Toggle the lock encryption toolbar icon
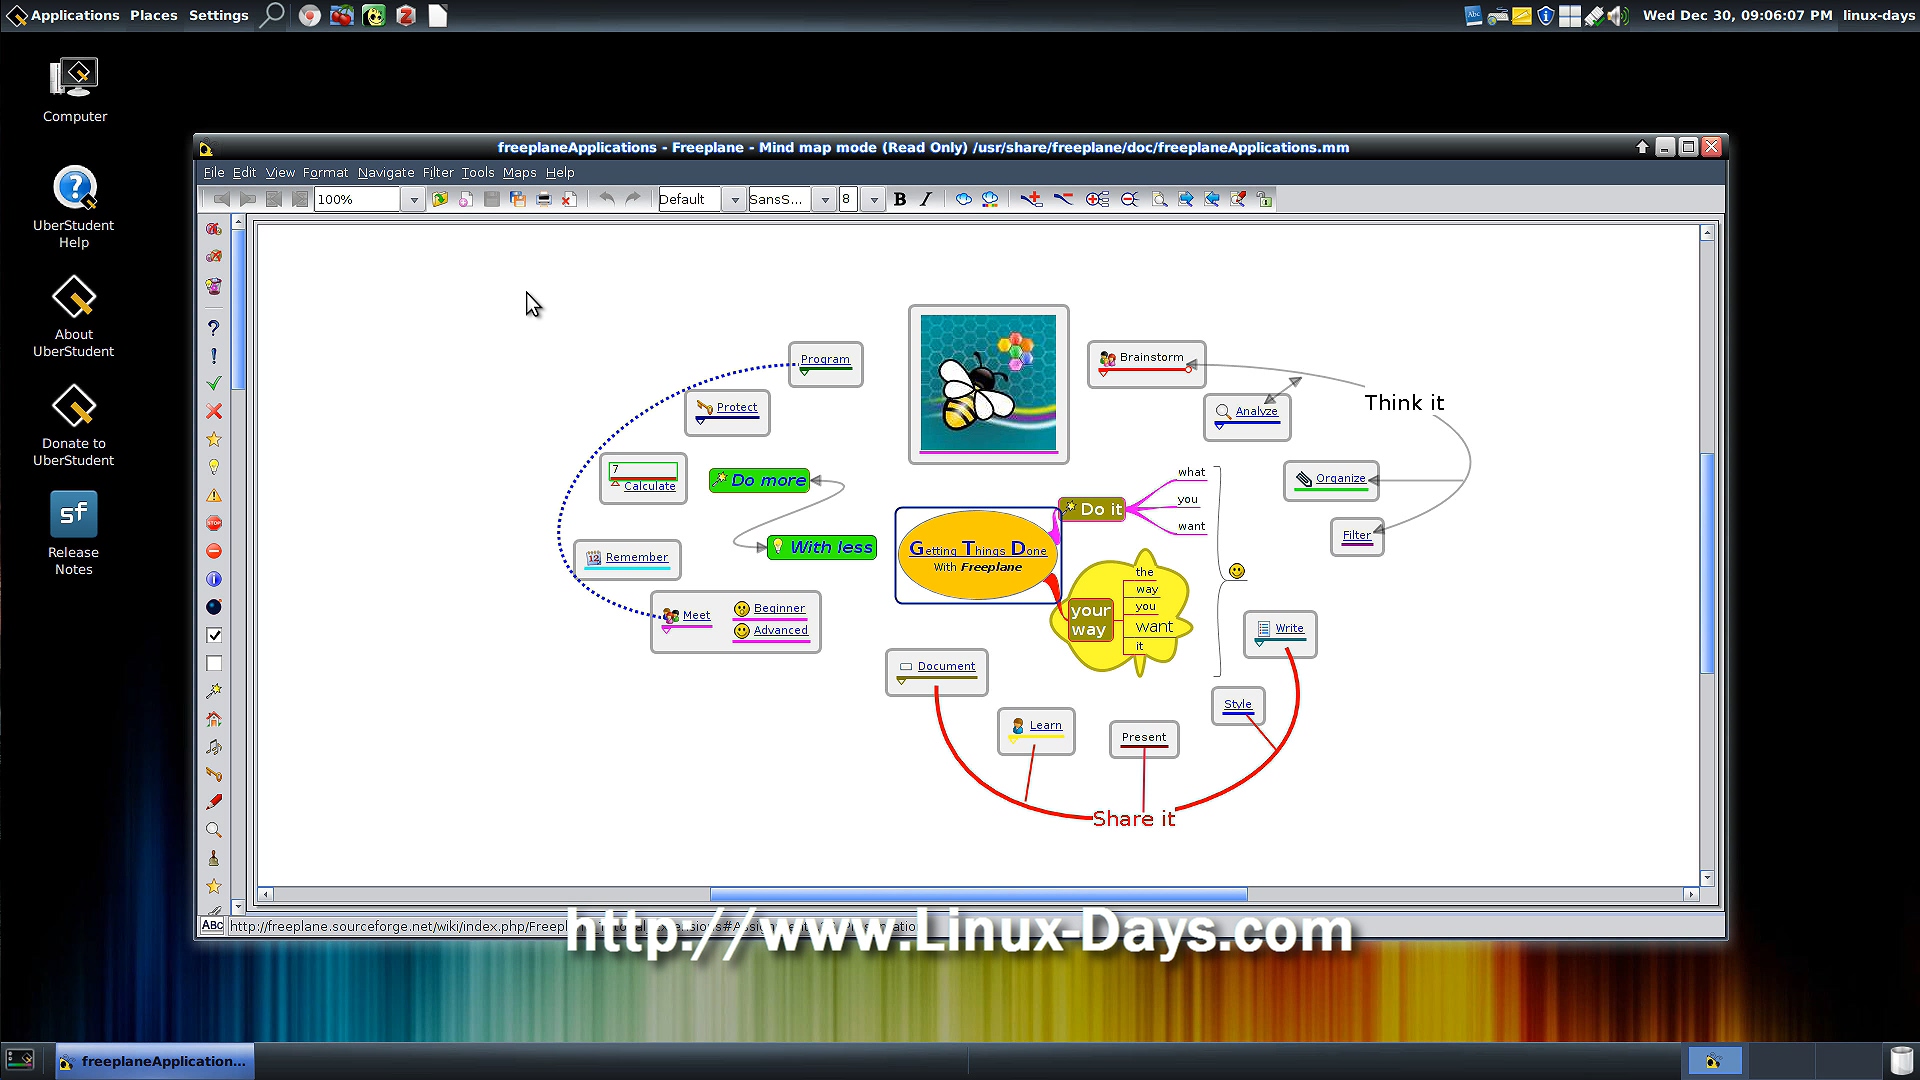1920x1080 pixels. click(x=1264, y=199)
